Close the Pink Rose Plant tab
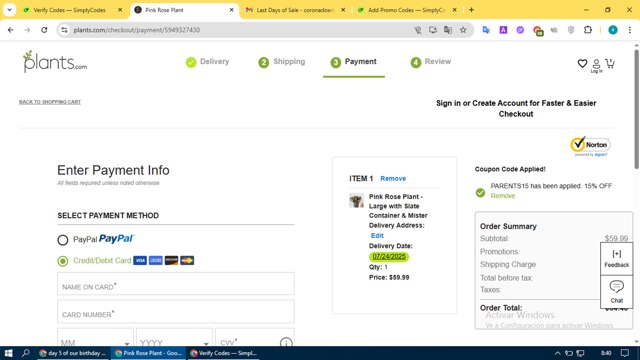 click(231, 10)
